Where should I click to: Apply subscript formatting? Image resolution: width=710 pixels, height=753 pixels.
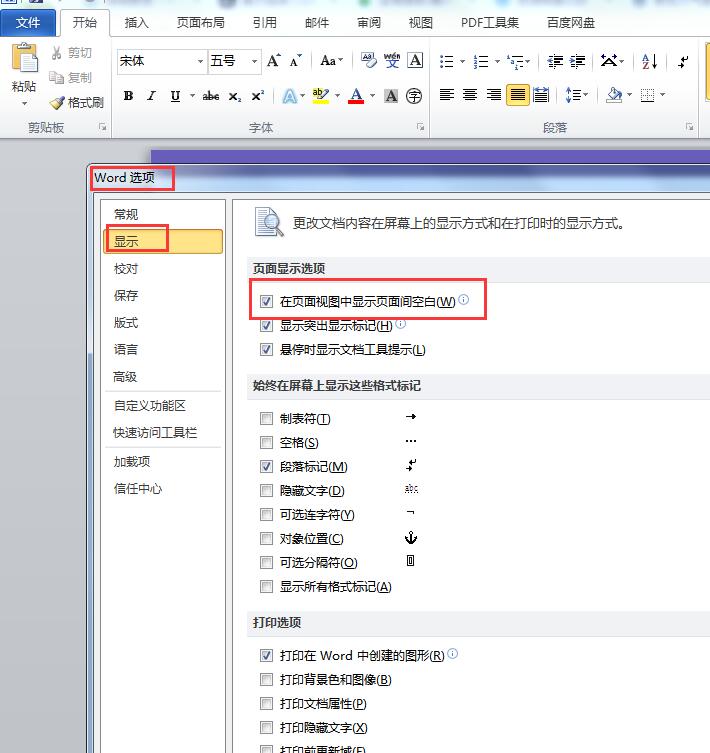click(235, 96)
